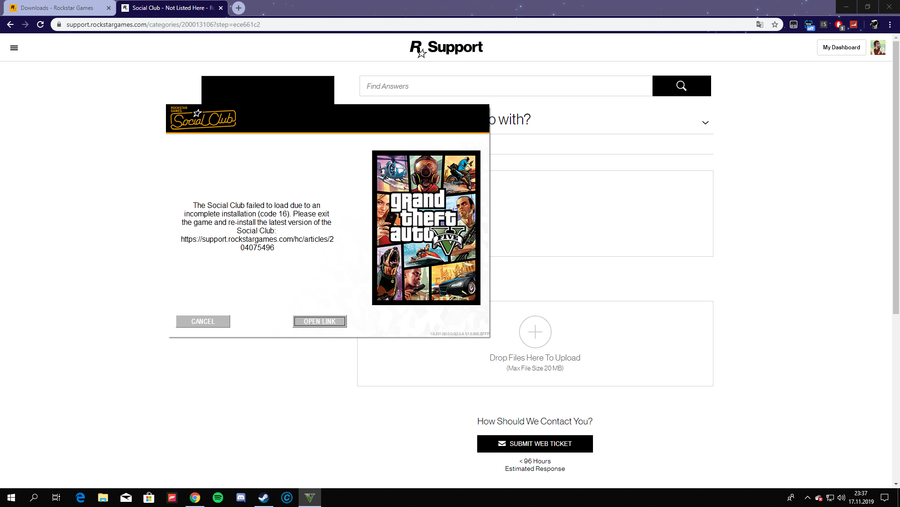
Task: Click the Social Club logo in dialog
Action: [x=203, y=118]
